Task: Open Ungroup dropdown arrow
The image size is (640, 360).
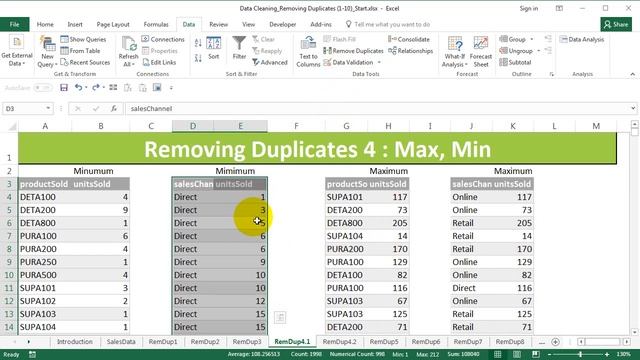Action: pos(538,51)
